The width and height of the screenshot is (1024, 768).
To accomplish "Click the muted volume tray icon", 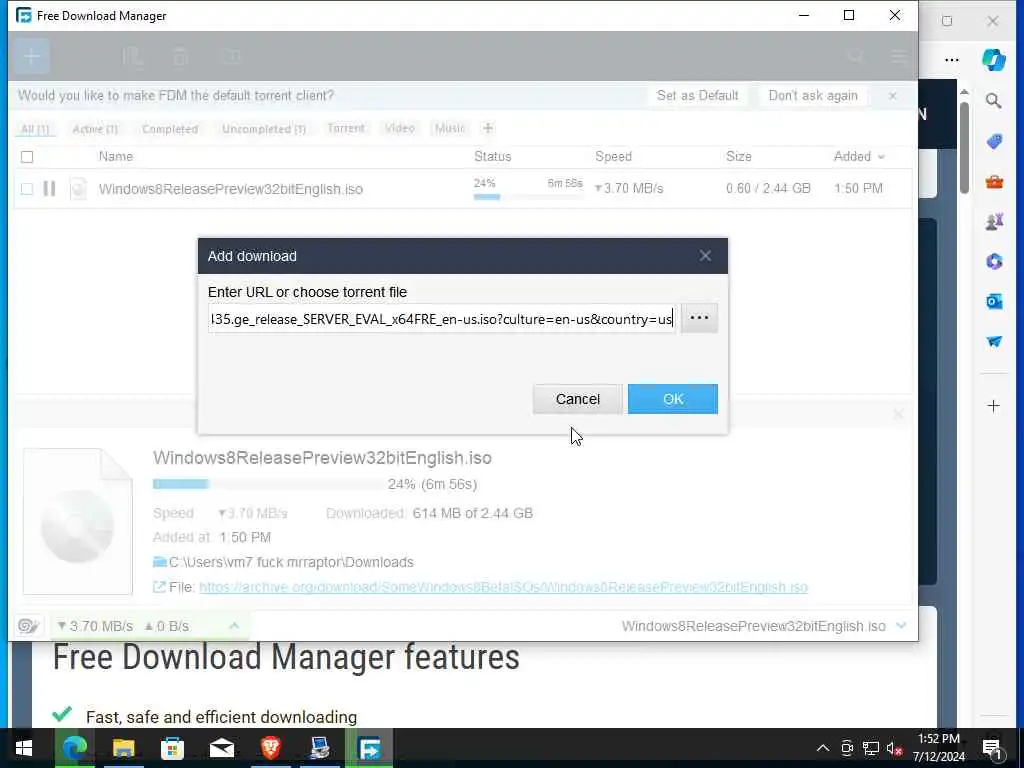I will [x=895, y=748].
